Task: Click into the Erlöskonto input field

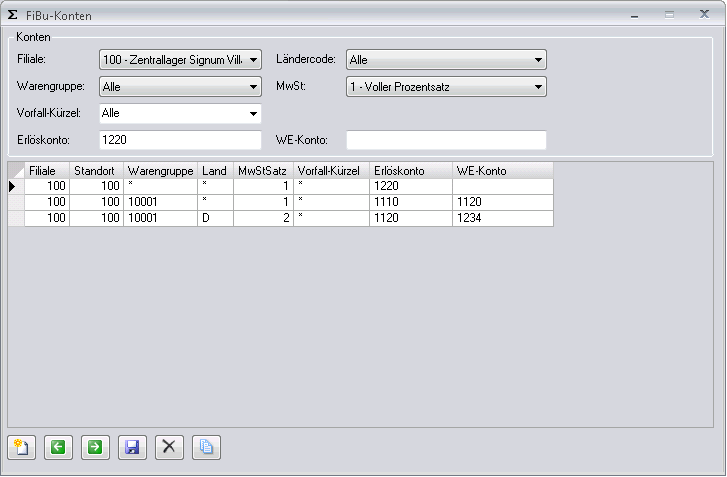Action: tap(179, 140)
